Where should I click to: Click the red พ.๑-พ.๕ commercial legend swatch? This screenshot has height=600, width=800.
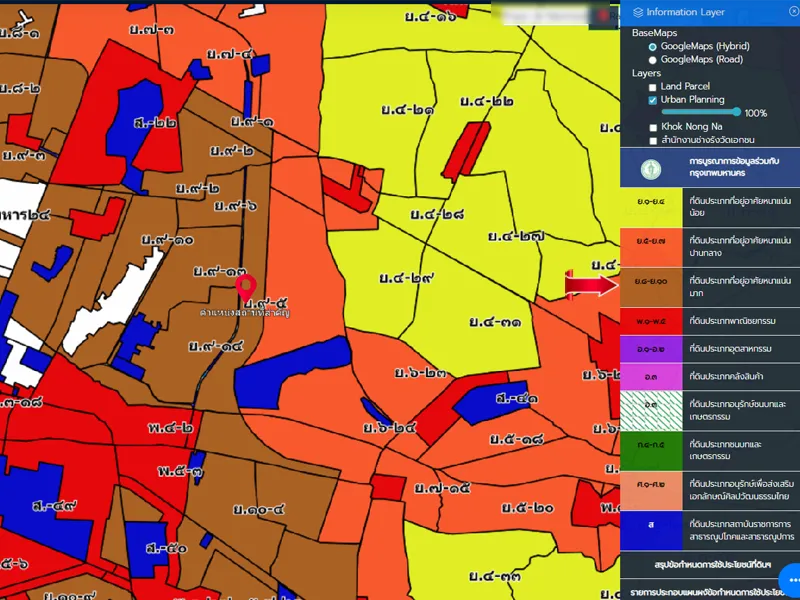(651, 321)
